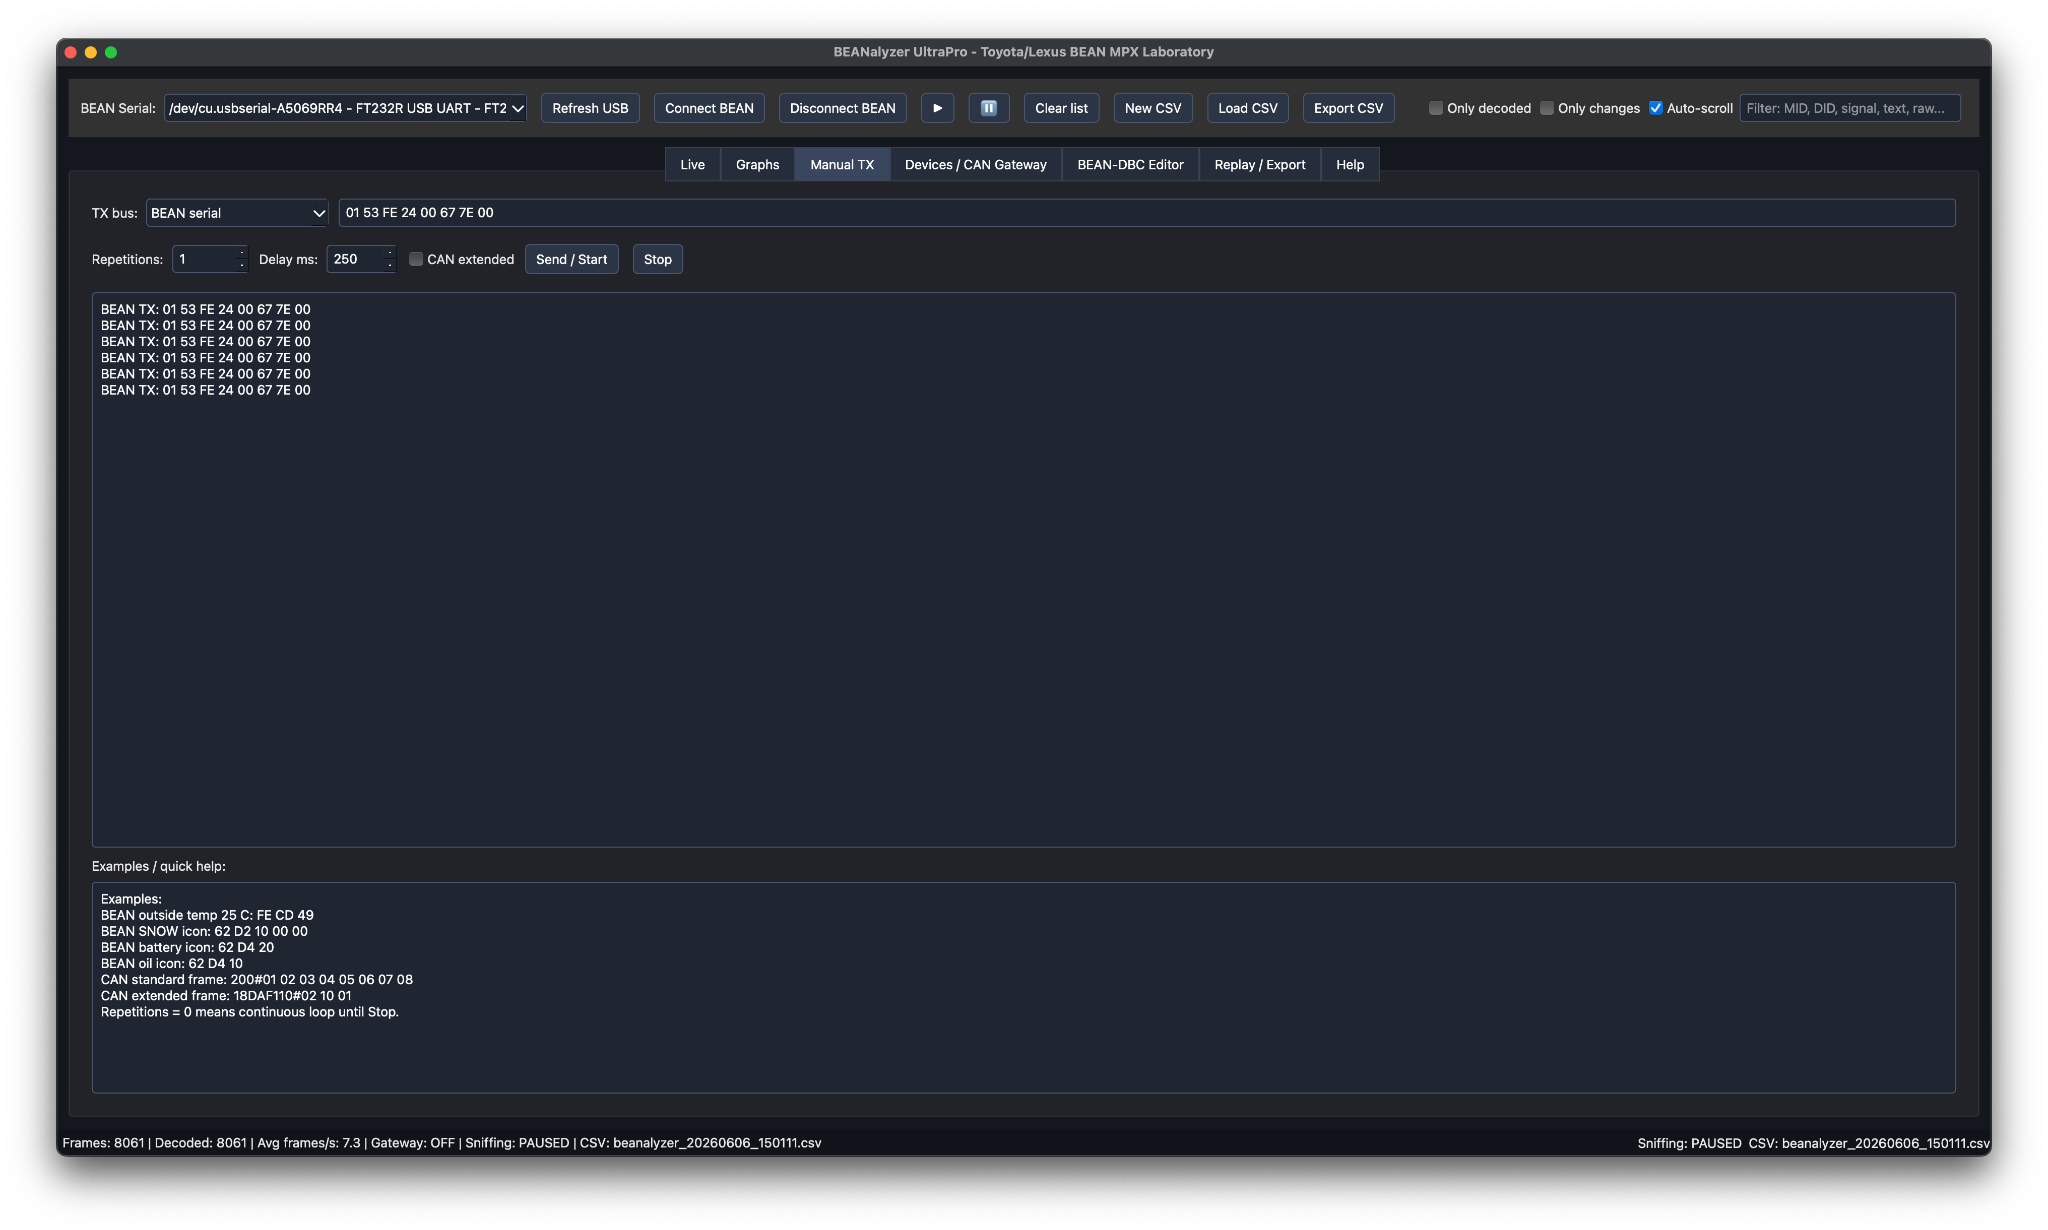Select the BEAN outside temp example line

tap(207, 916)
